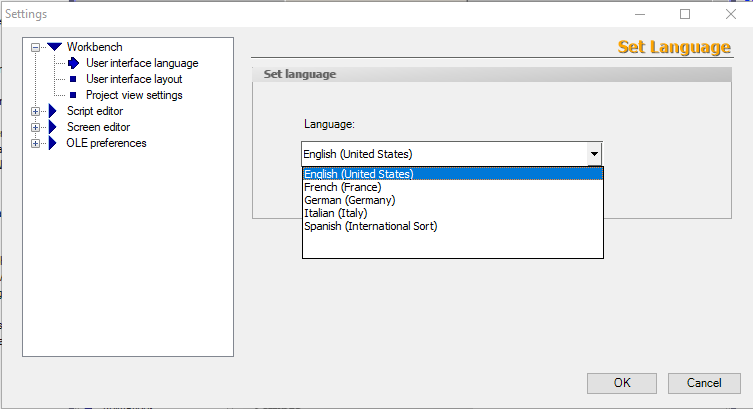Confirm settings with the OK button

click(621, 383)
